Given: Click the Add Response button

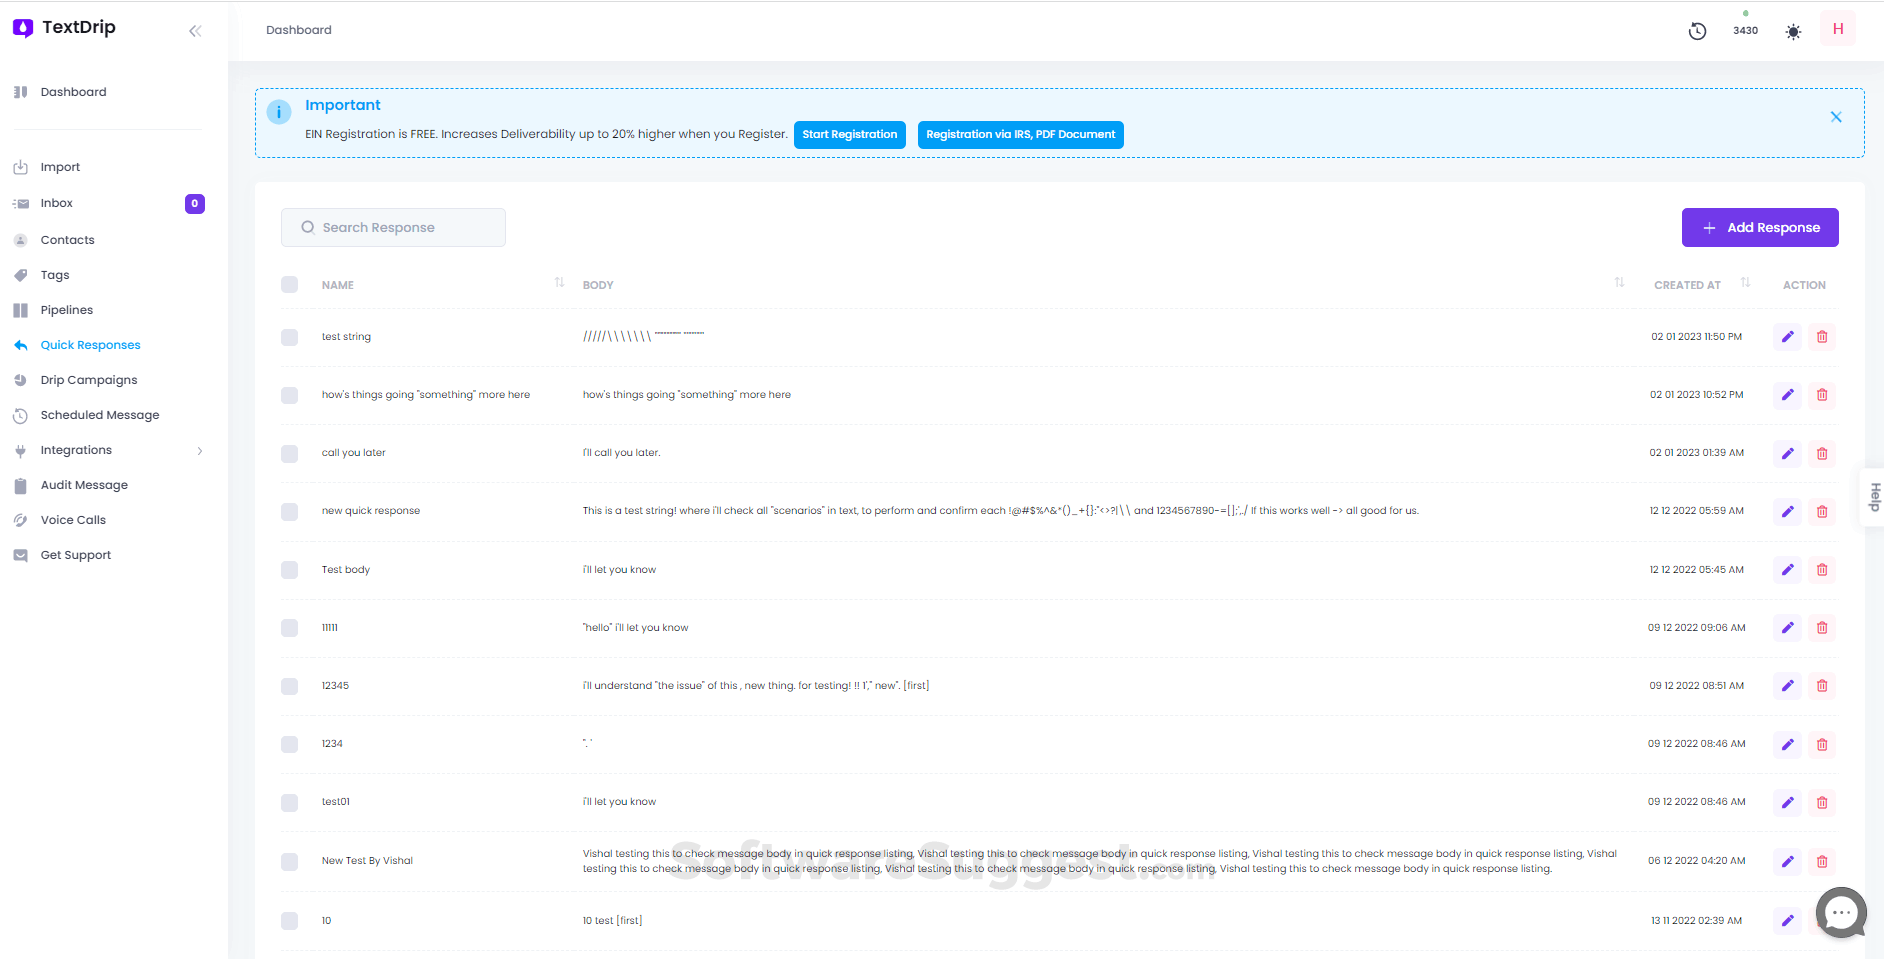Looking at the screenshot, I should 1759,227.
